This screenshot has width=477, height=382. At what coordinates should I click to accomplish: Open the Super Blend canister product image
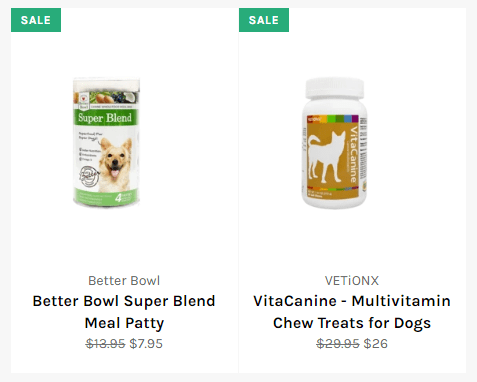[x=106, y=142]
